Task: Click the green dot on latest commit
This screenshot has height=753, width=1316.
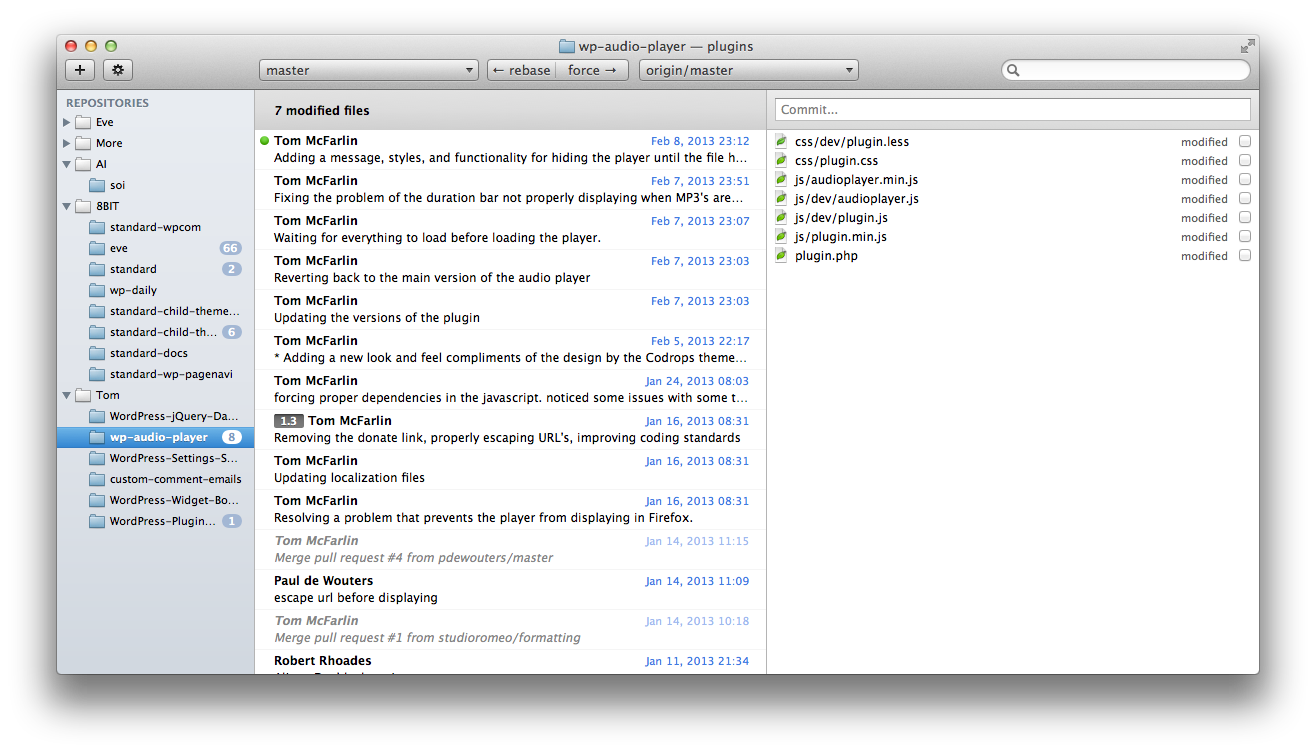Action: click(x=265, y=141)
